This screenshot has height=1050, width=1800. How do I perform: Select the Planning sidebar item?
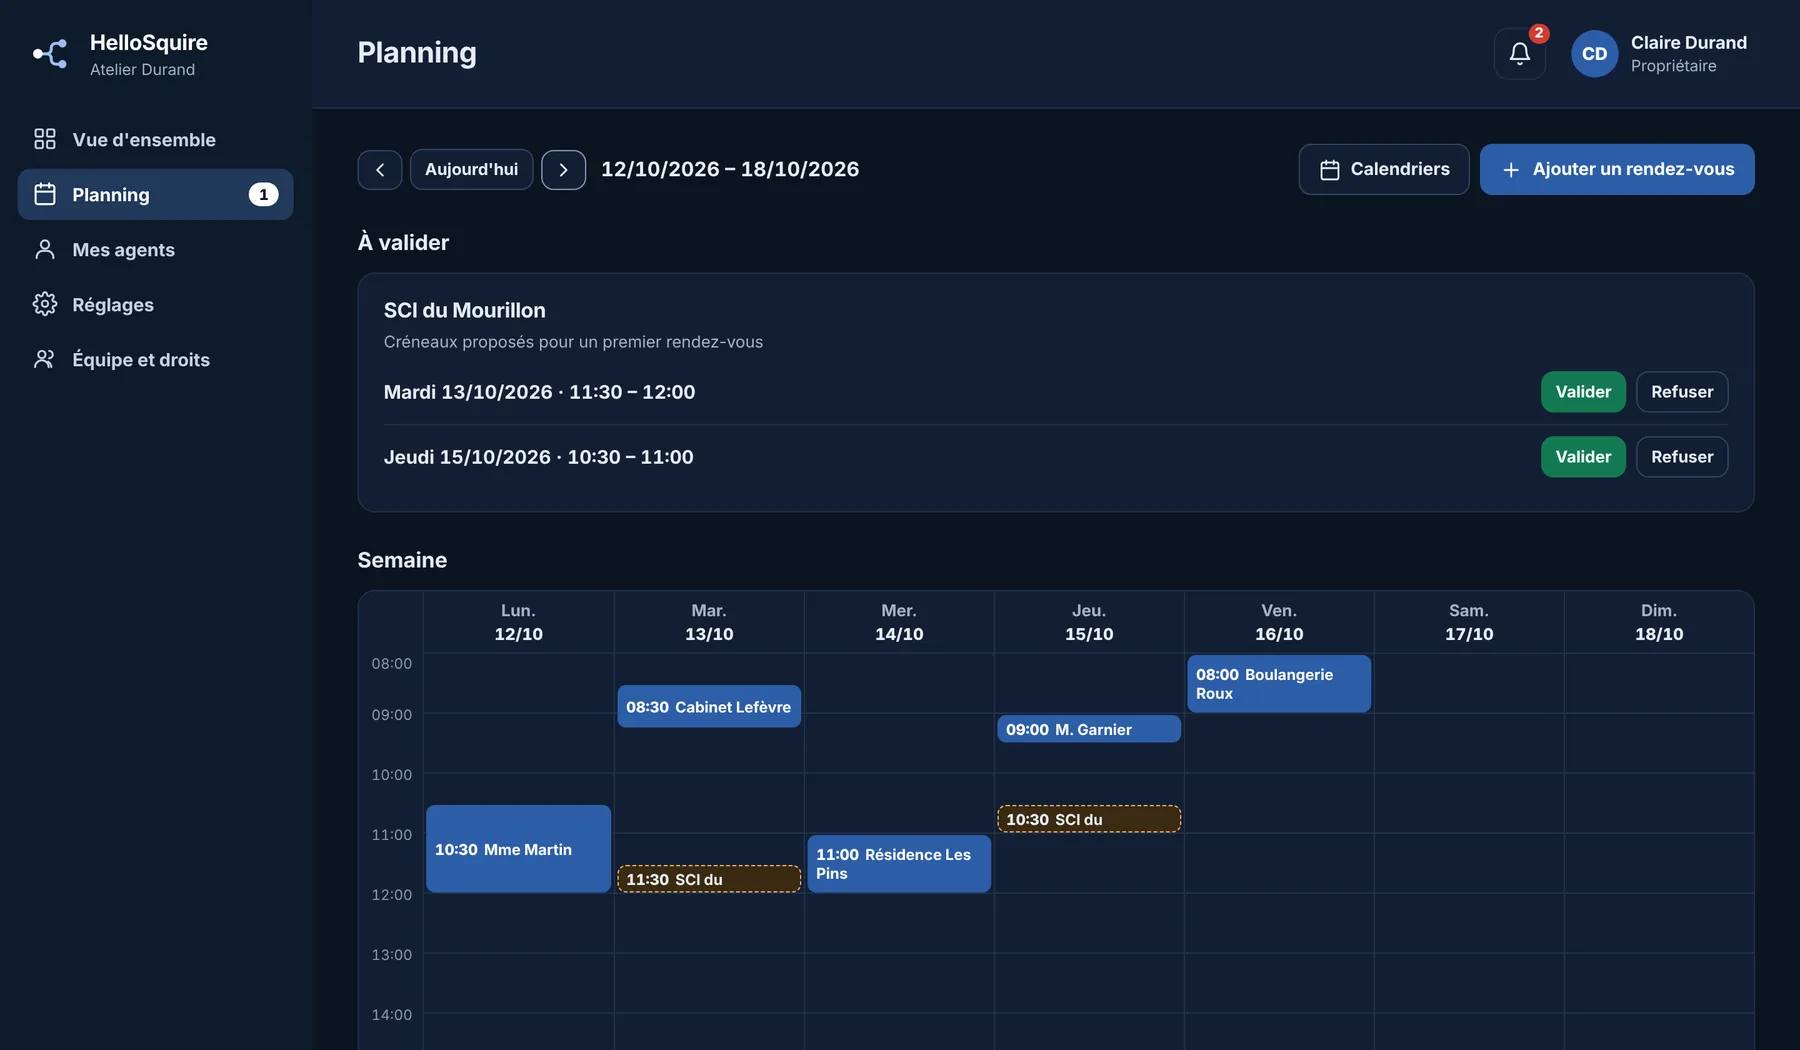[x=155, y=194]
